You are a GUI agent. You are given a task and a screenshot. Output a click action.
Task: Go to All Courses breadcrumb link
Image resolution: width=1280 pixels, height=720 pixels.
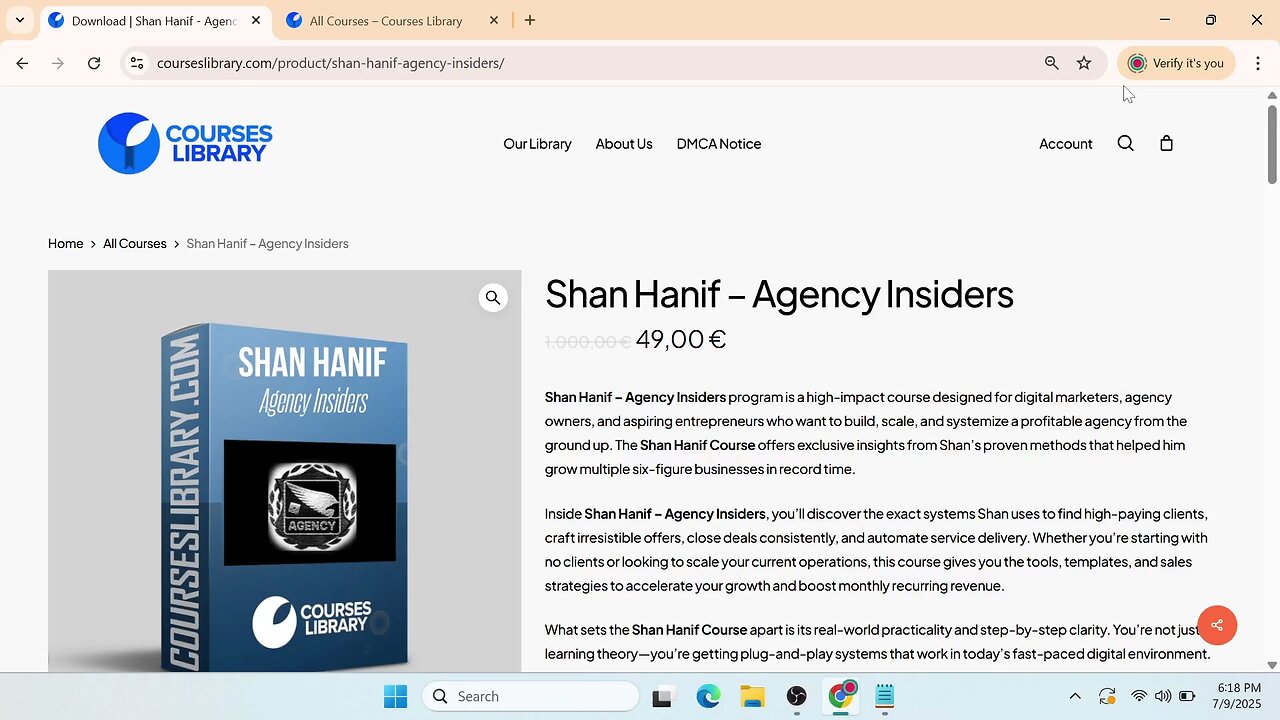click(x=135, y=243)
